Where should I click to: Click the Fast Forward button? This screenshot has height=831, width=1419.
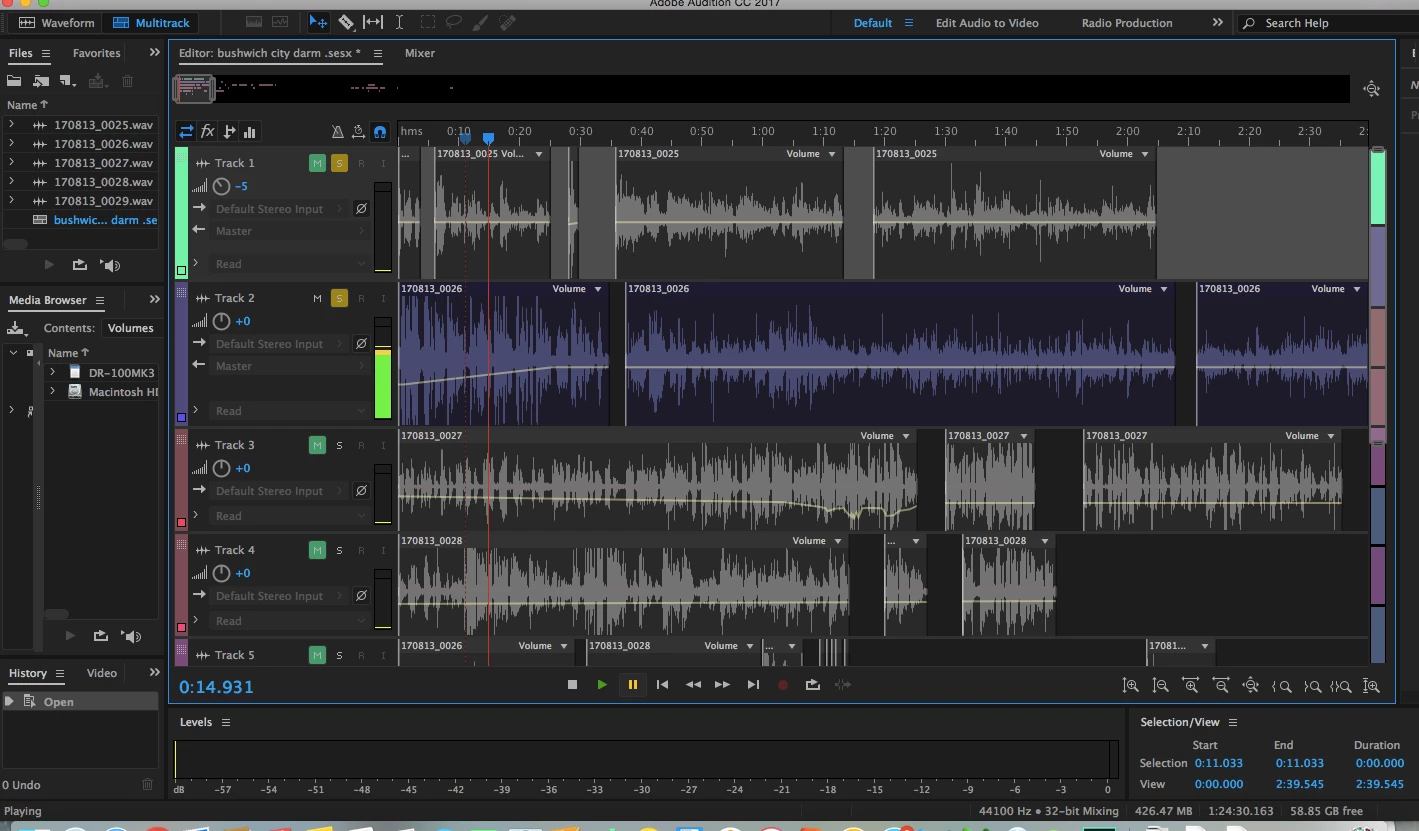coord(722,685)
